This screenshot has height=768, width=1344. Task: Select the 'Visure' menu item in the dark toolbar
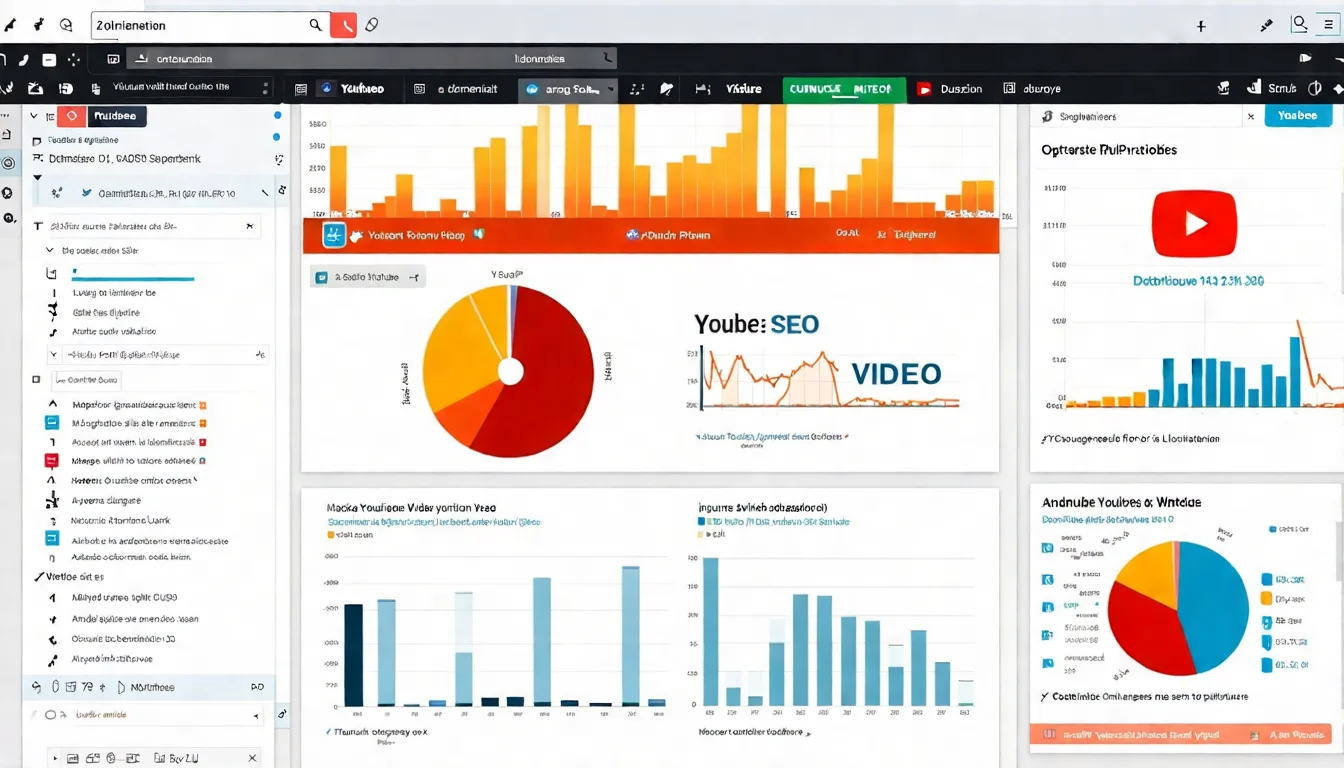point(744,88)
